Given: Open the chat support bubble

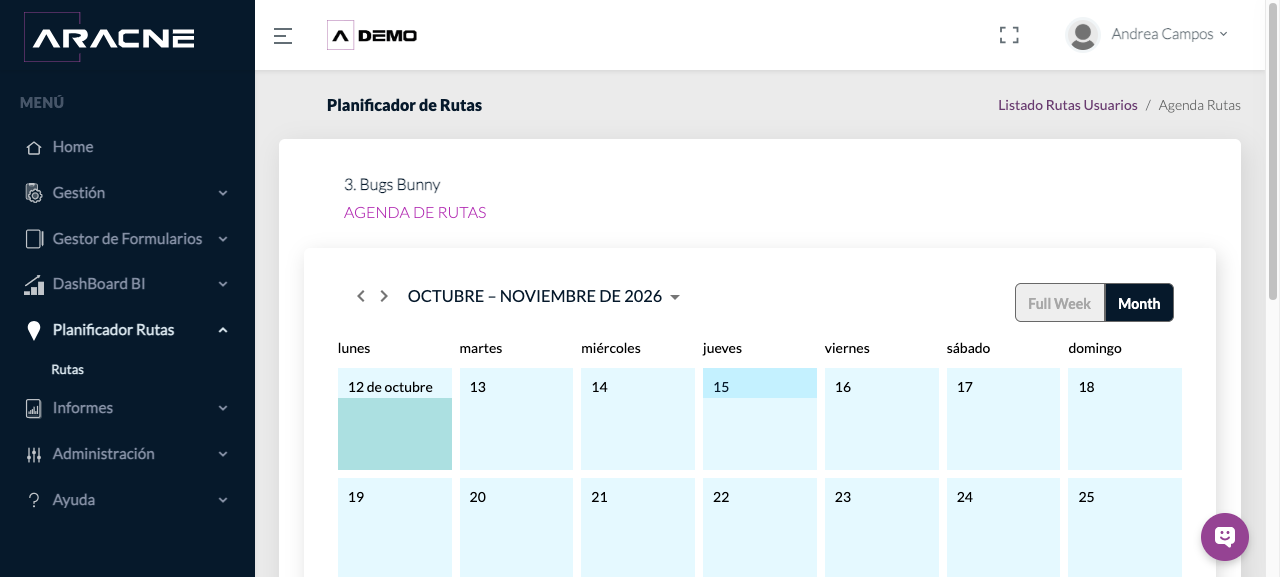Looking at the screenshot, I should tap(1225, 537).
